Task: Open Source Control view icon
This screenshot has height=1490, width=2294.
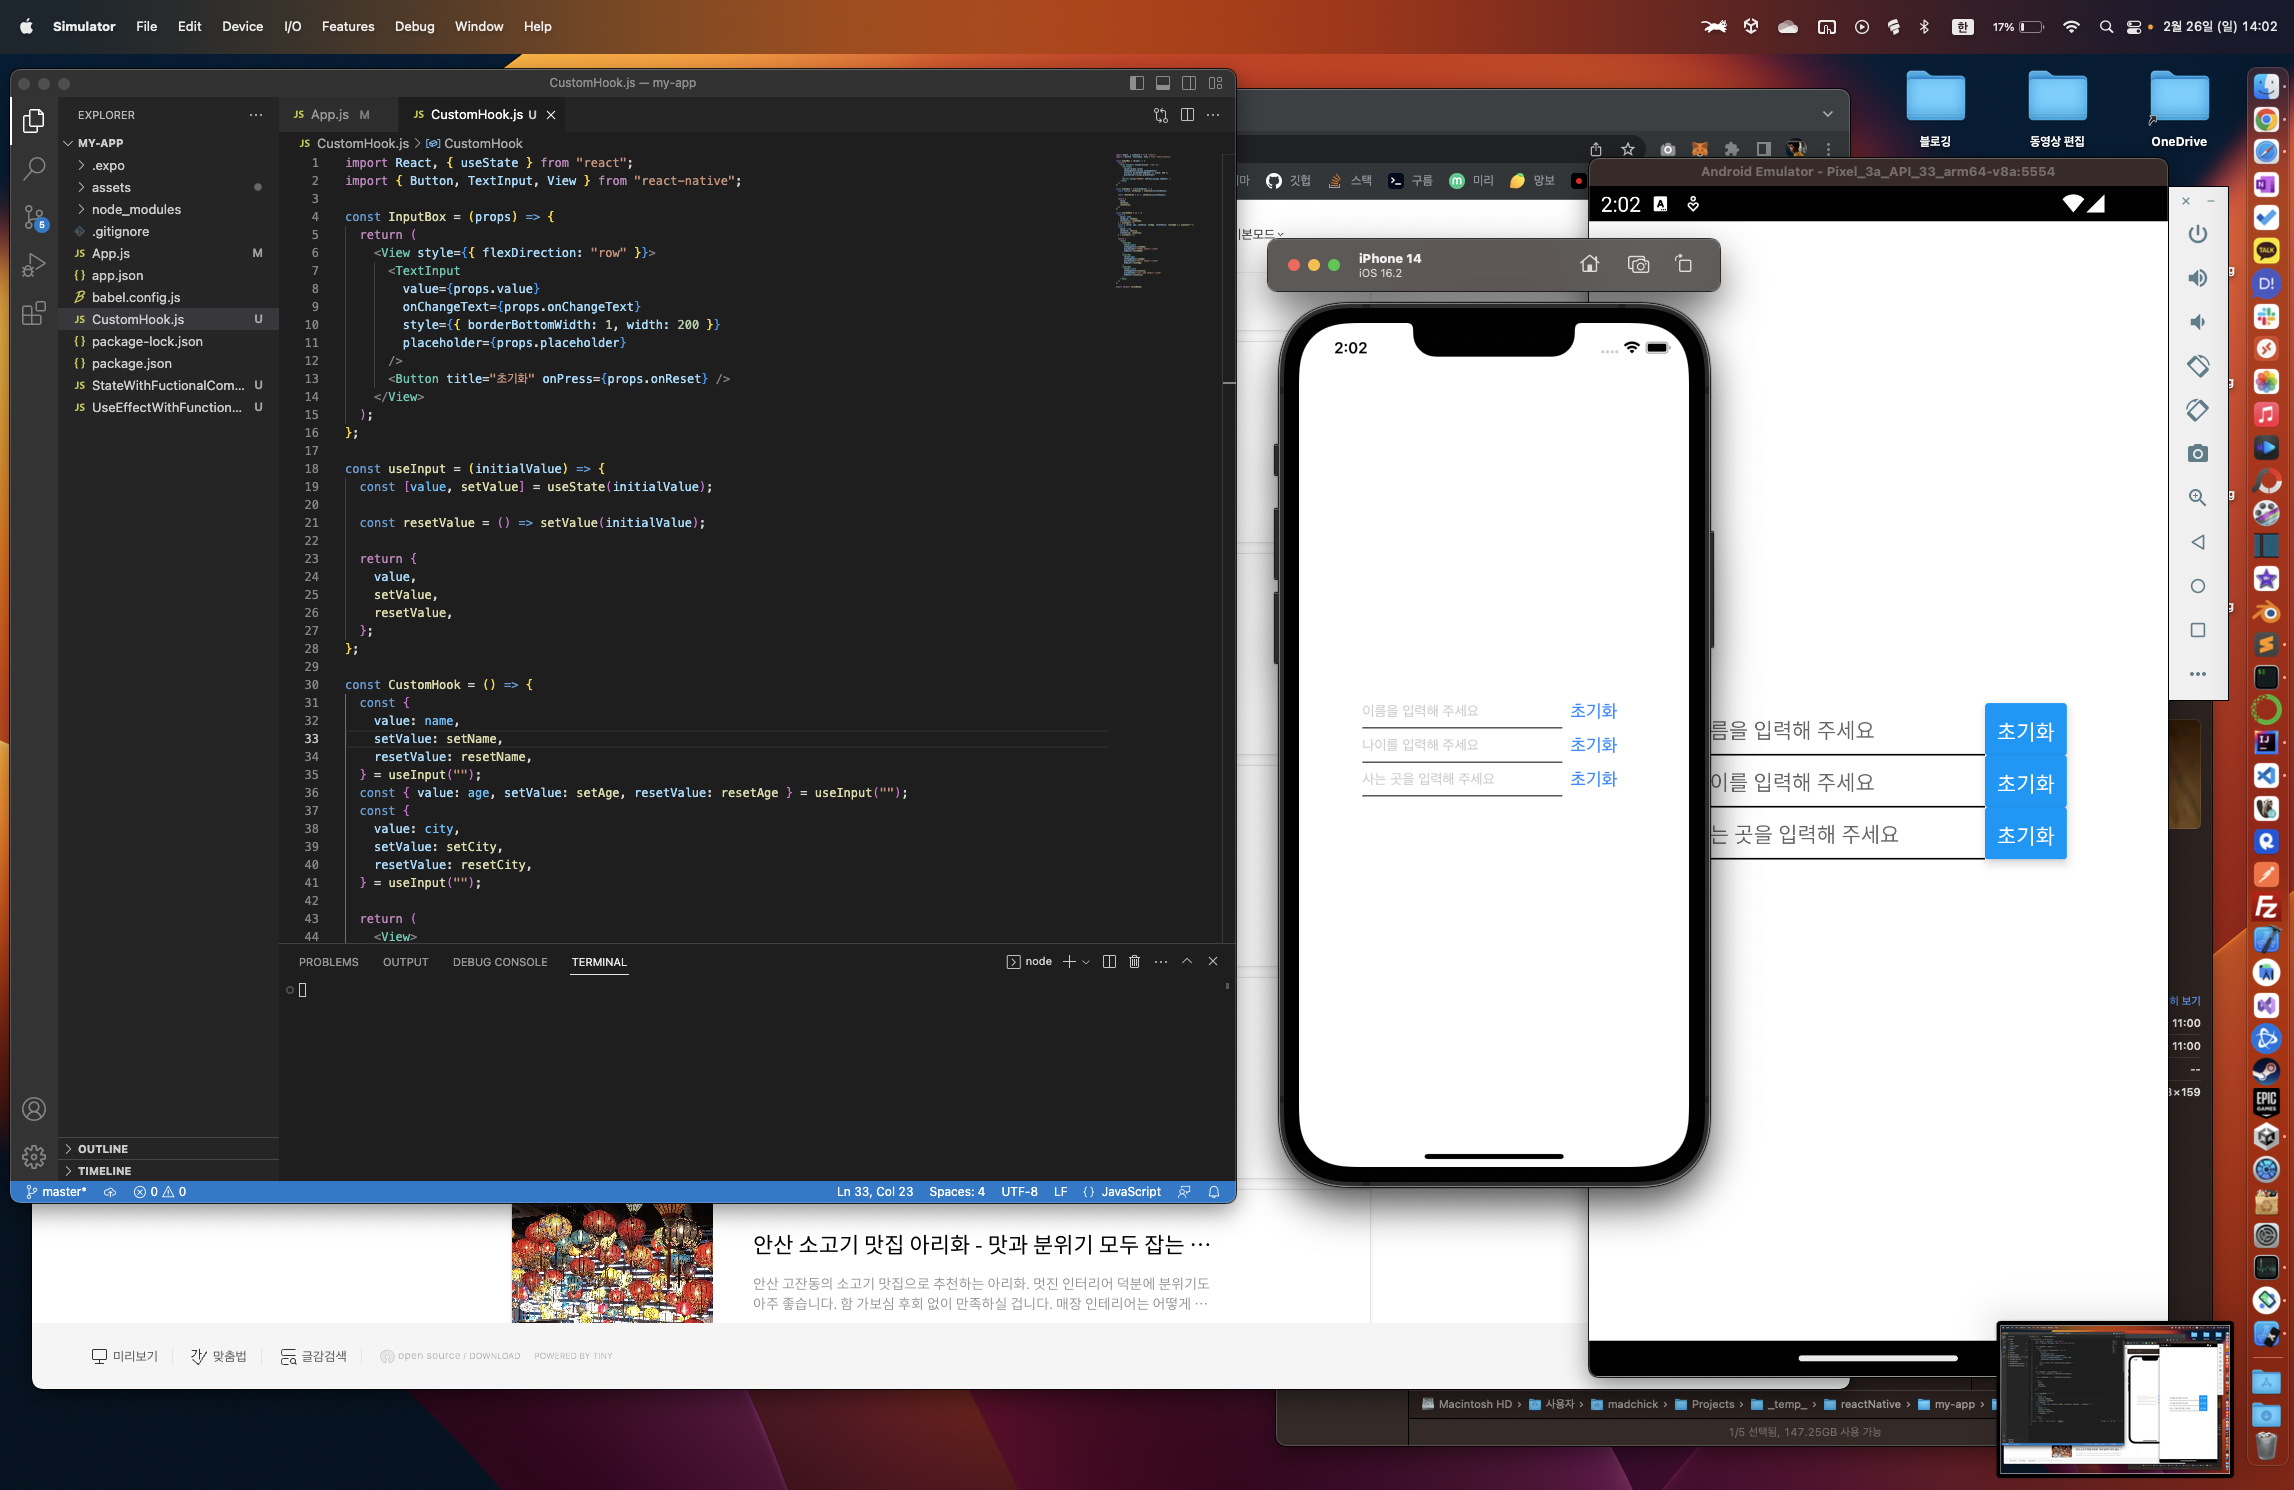Action: [34, 217]
